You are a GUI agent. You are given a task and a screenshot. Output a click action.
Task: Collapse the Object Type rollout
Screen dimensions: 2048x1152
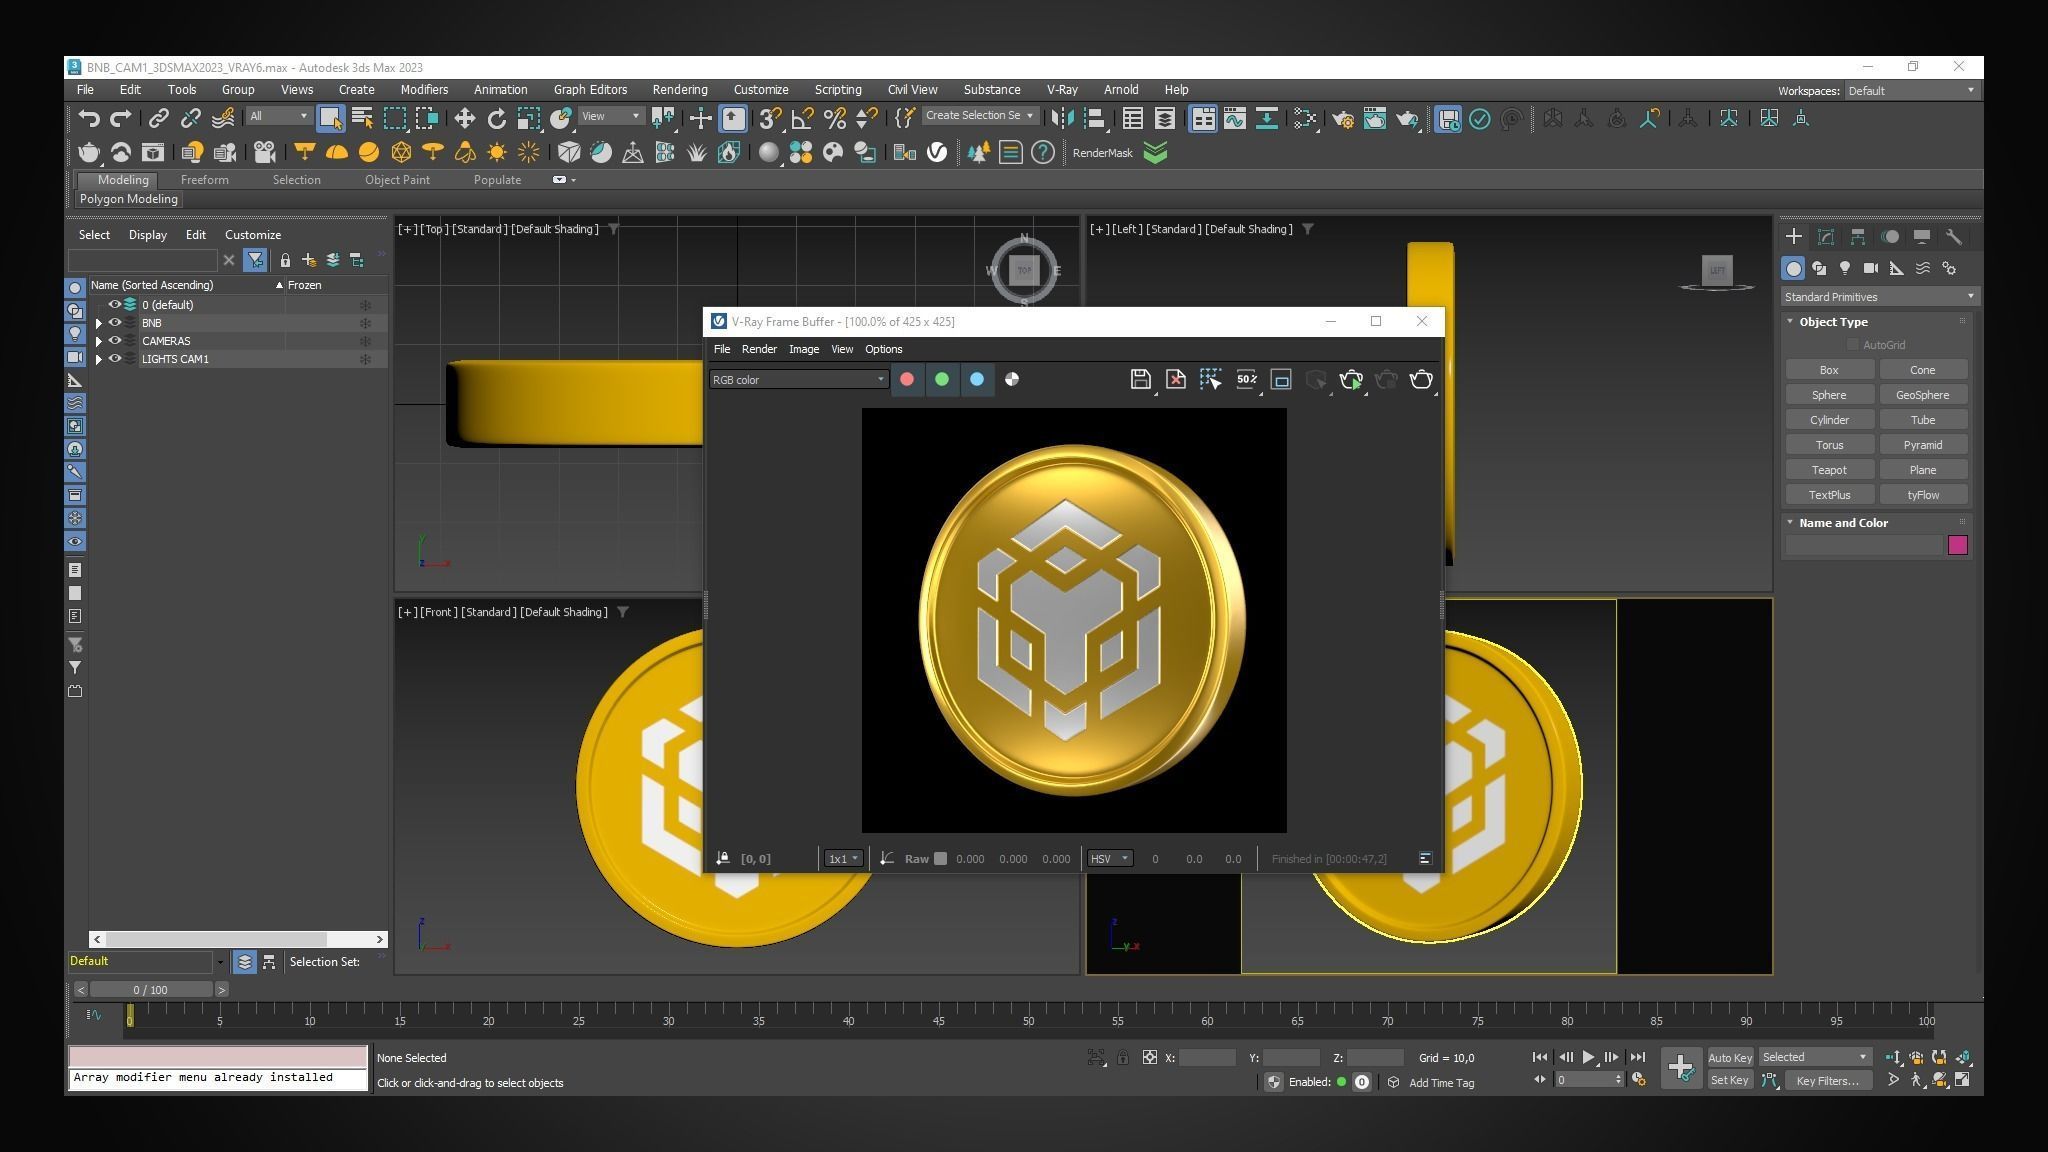click(x=1790, y=322)
